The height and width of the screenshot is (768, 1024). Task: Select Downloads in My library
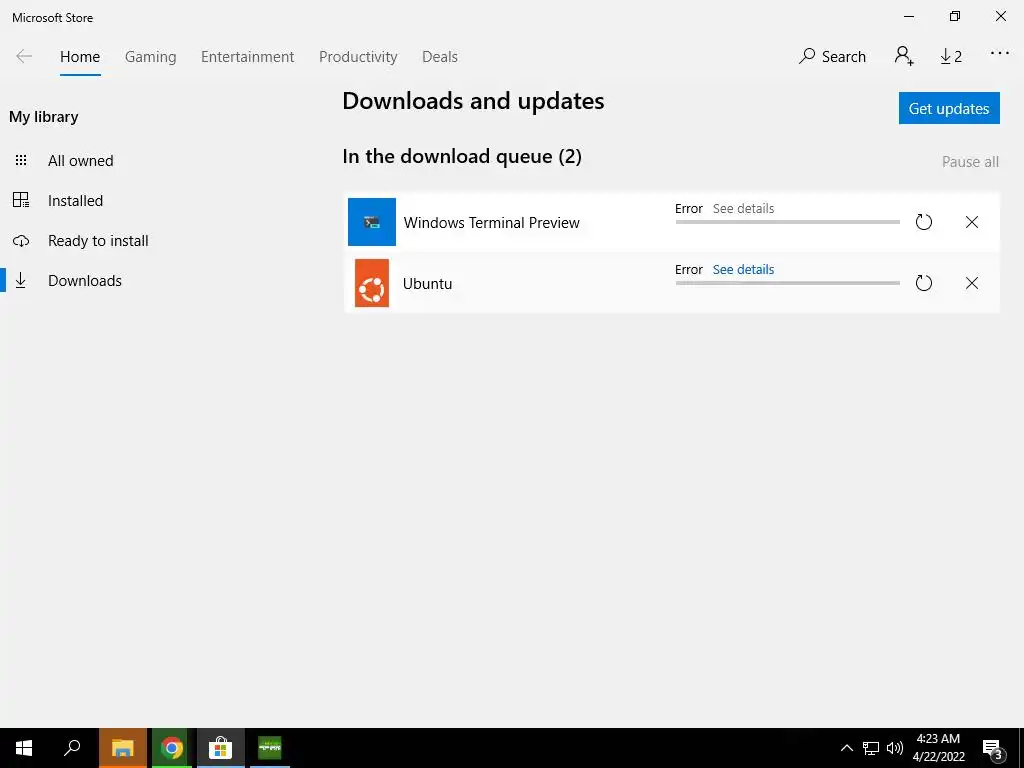tap(85, 281)
